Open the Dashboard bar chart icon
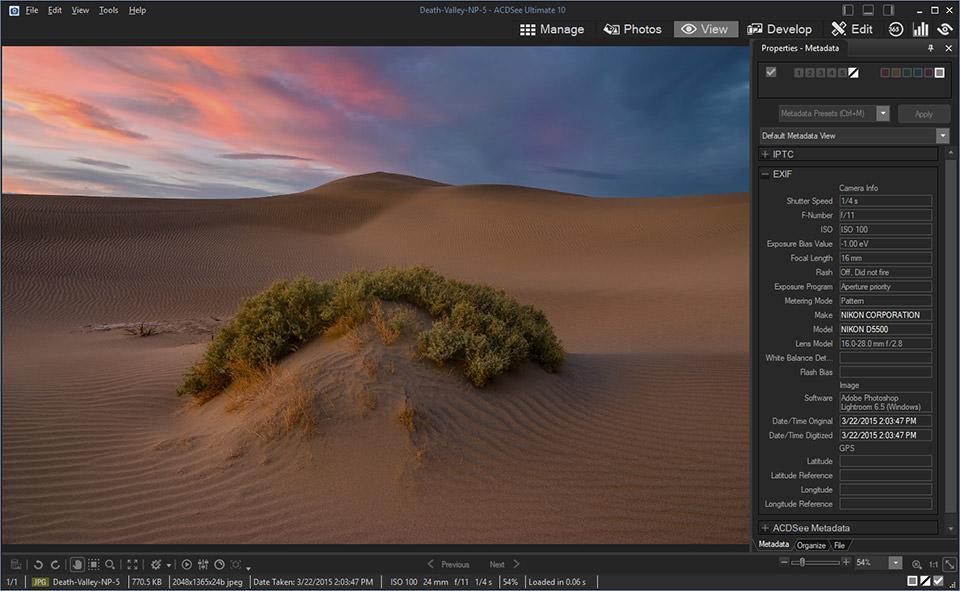The width and height of the screenshot is (960, 591). pos(920,29)
